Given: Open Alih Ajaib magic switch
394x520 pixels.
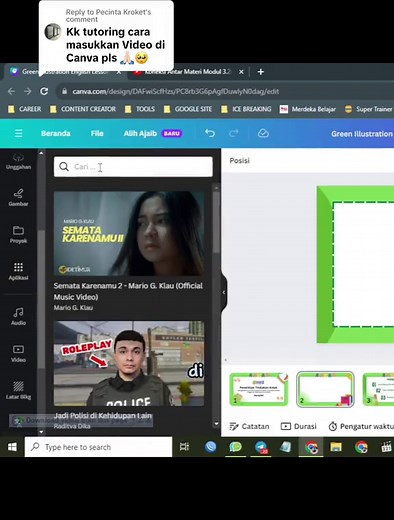Looking at the screenshot, I should tap(153, 134).
